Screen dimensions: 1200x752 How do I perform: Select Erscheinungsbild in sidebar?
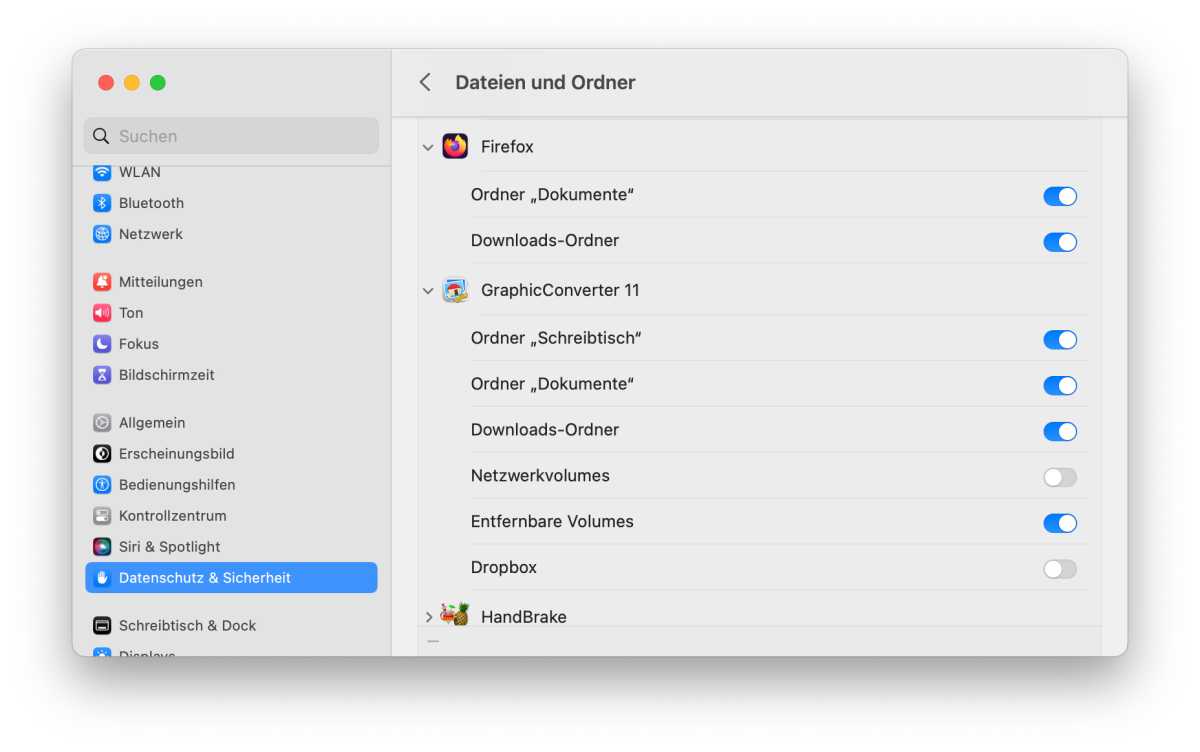tap(231, 454)
